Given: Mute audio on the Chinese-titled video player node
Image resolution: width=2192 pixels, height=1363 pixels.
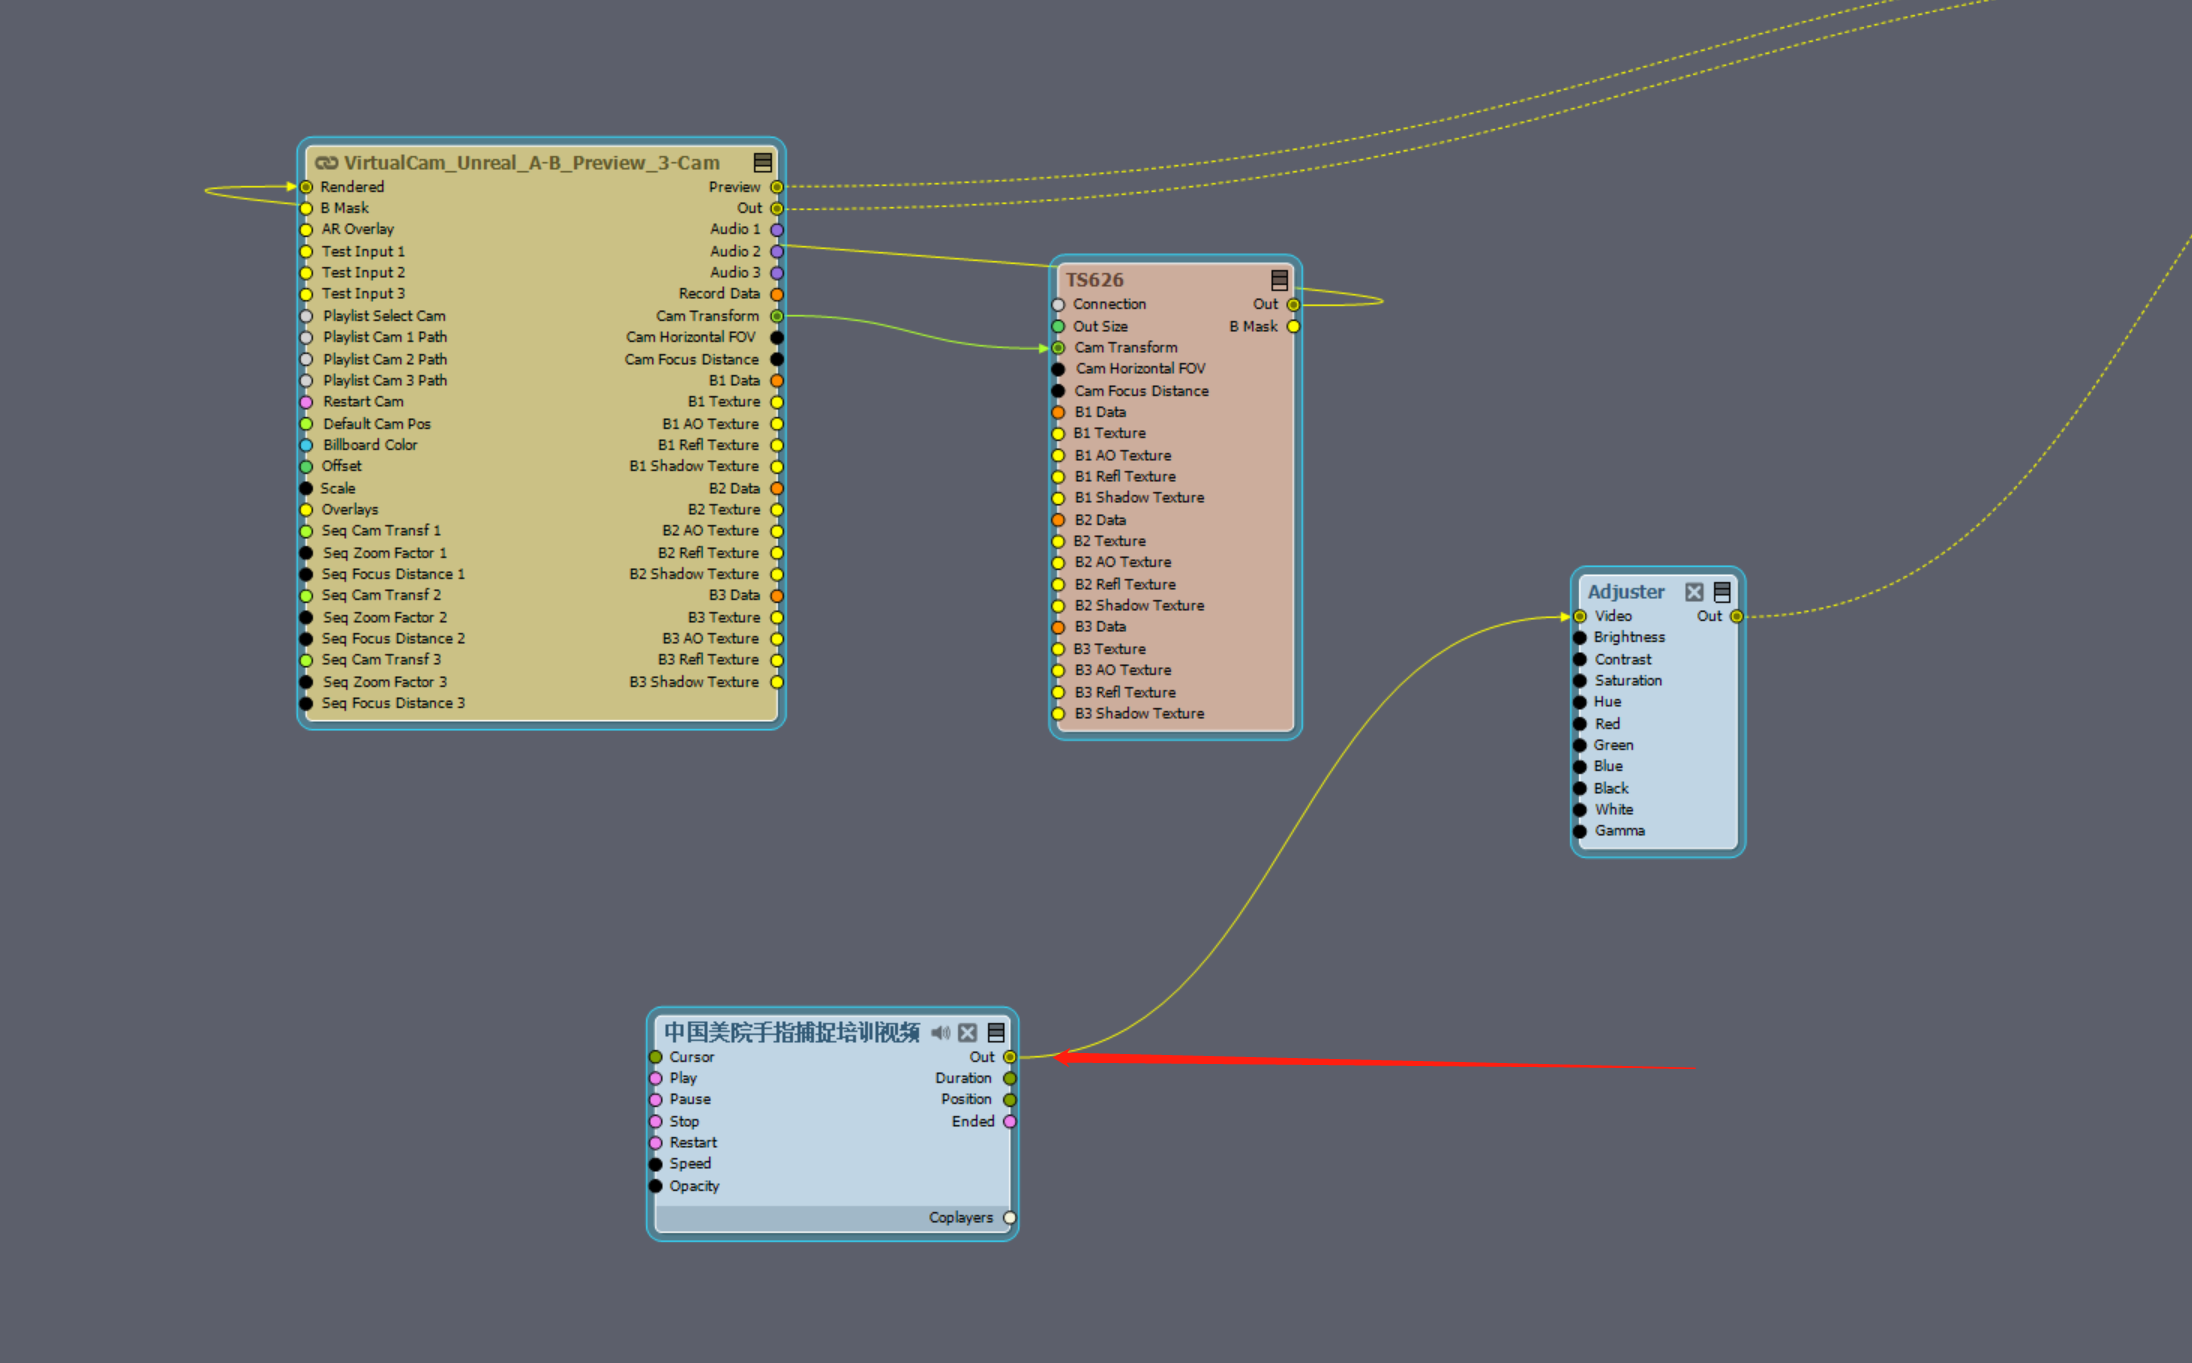Looking at the screenshot, I should [940, 1032].
